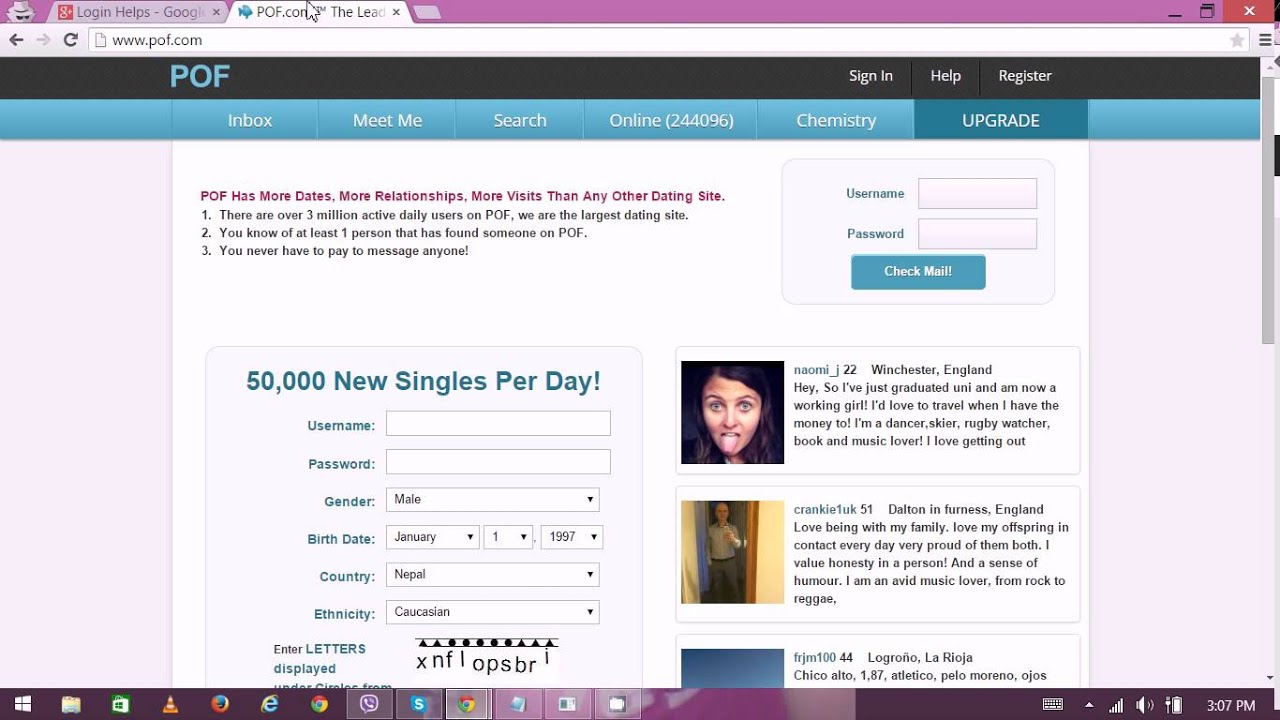Close the Login Helps Google tab

216,12
